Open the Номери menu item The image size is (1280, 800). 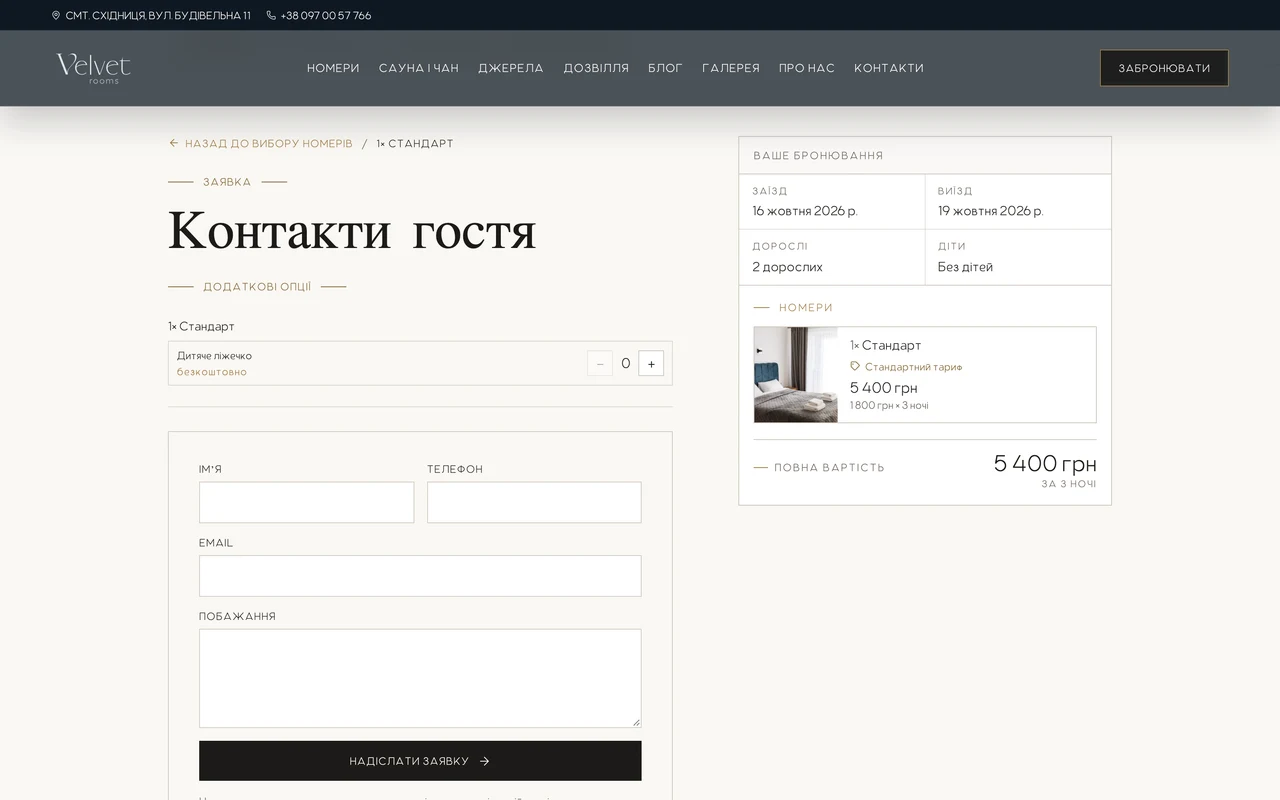pos(333,68)
